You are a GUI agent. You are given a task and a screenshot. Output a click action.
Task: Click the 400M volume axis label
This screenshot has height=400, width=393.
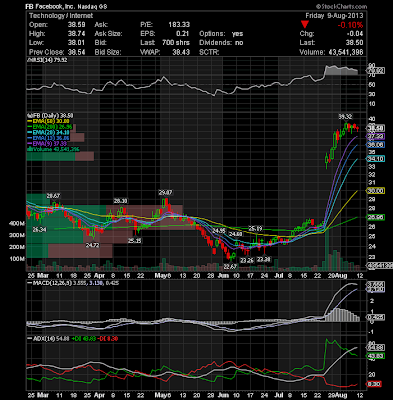pos(18,223)
